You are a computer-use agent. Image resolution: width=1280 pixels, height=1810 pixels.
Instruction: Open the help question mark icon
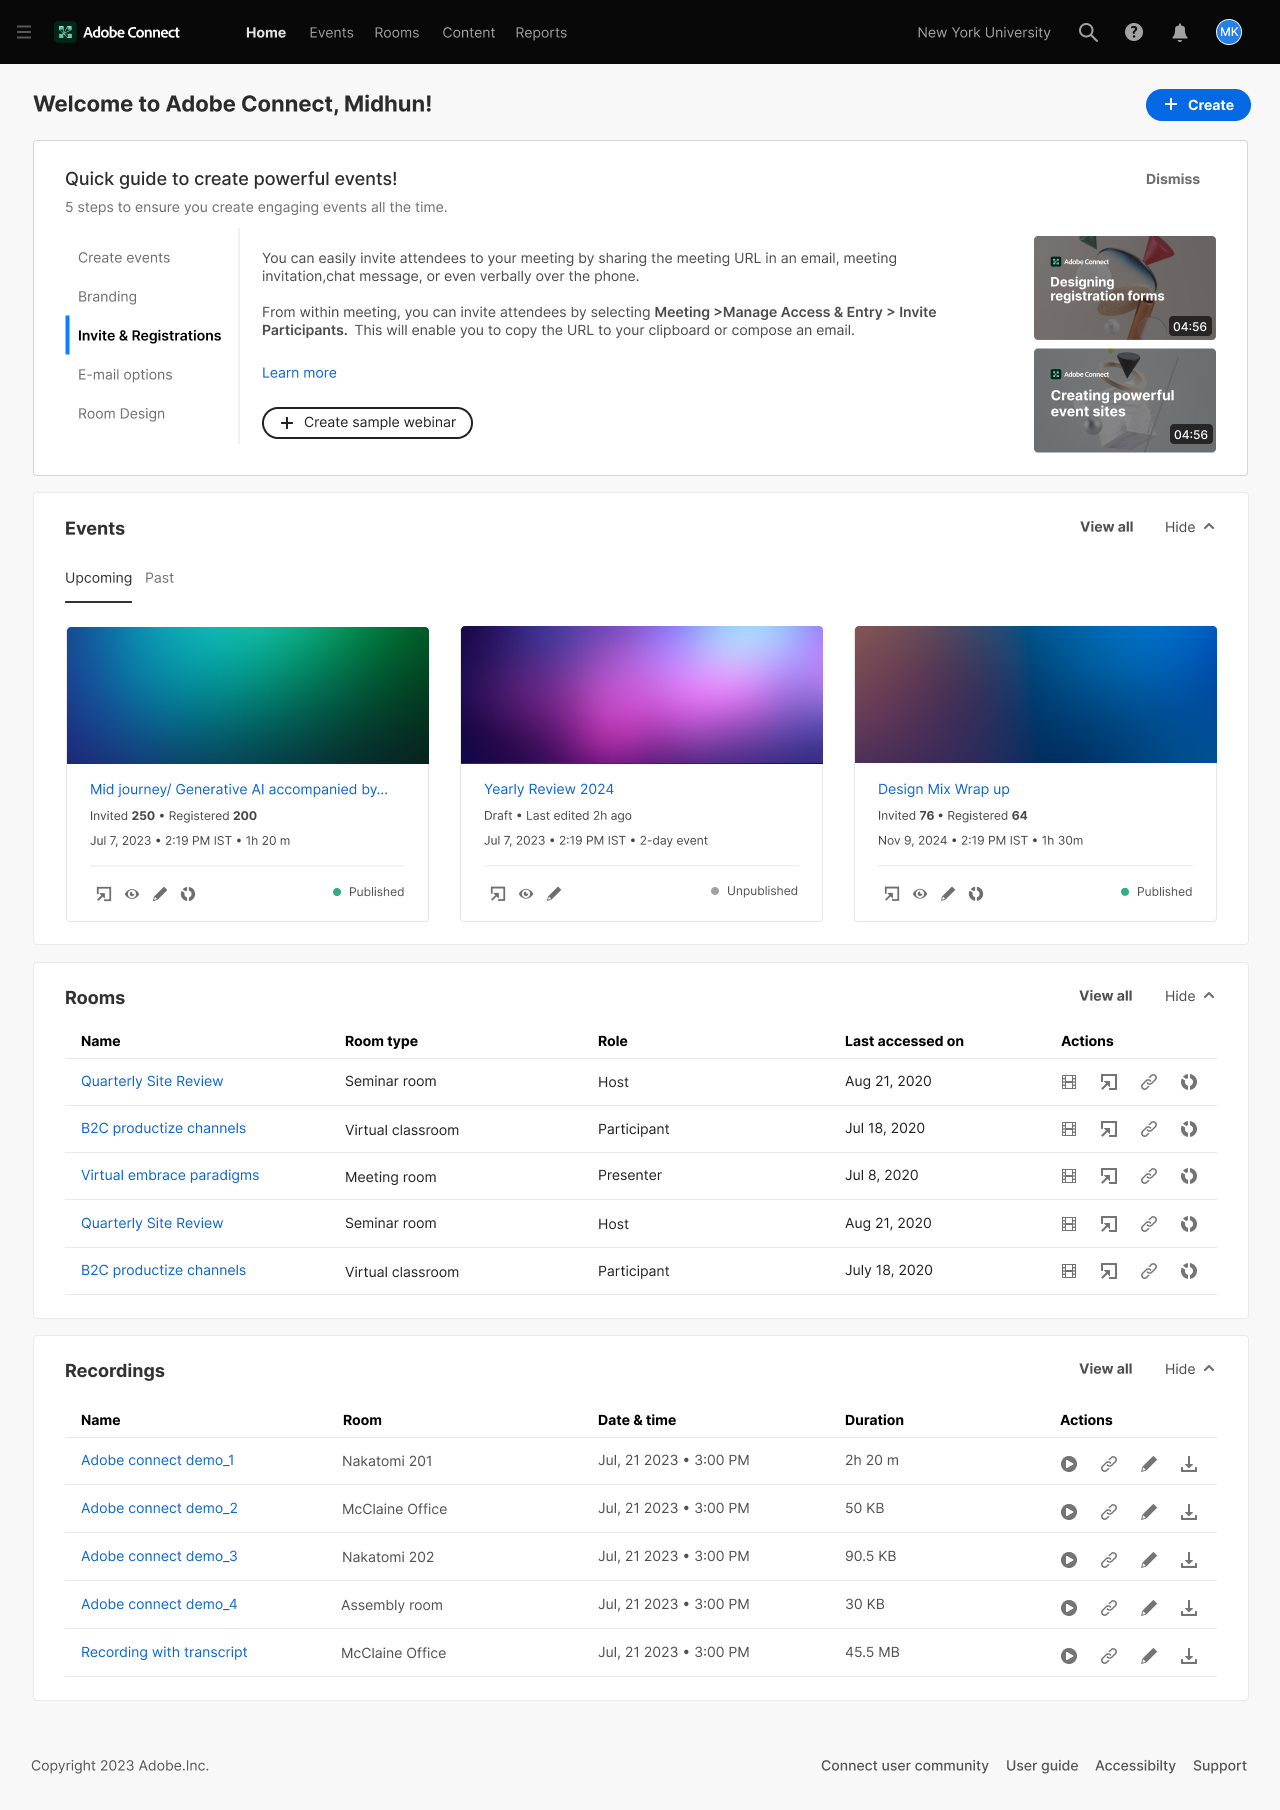[x=1134, y=32]
